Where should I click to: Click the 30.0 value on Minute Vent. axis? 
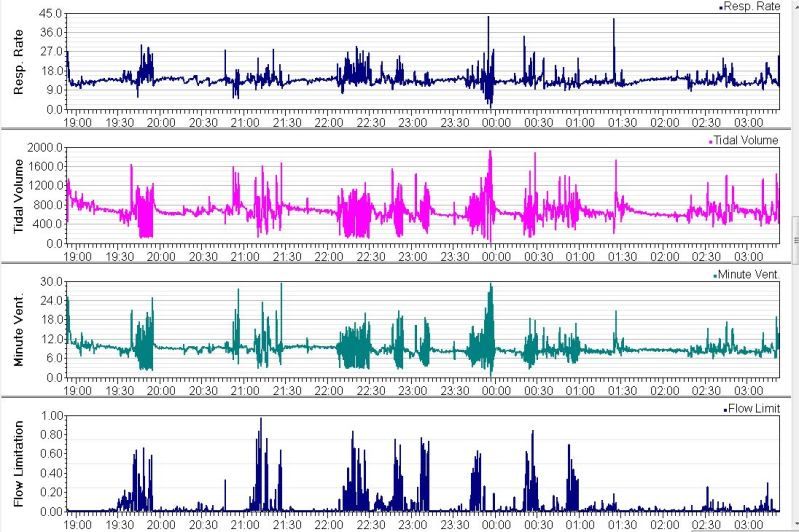click(x=50, y=281)
